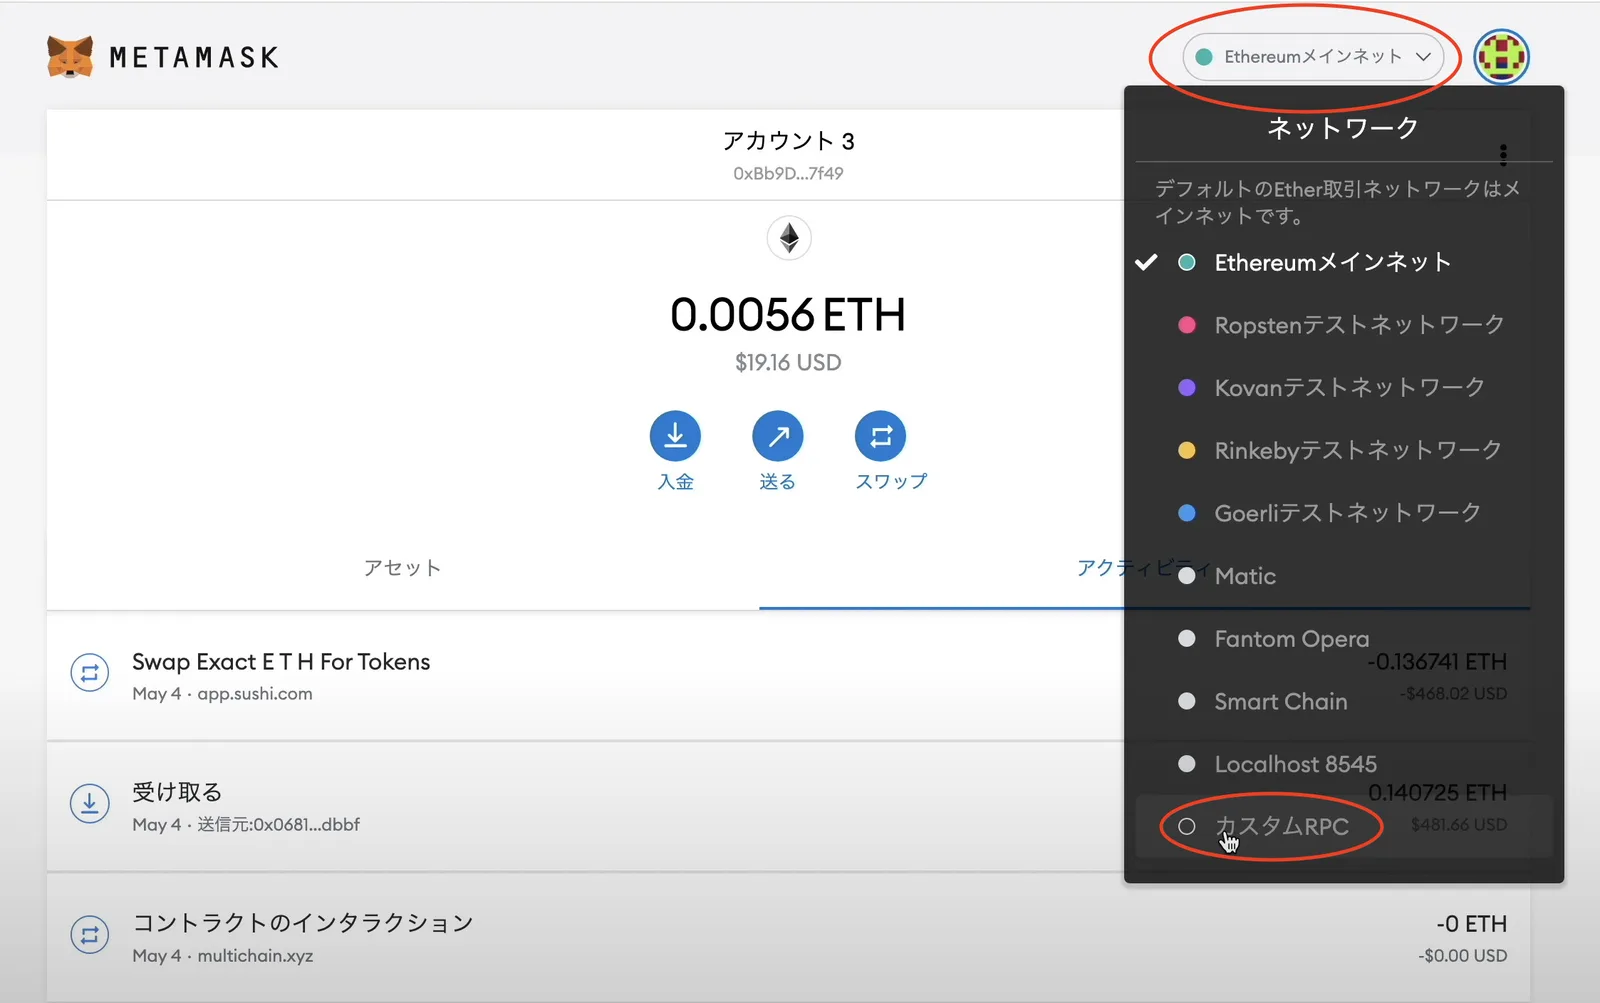This screenshot has height=1003, width=1600.
Task: Click the 送る send arrow button
Action: click(x=778, y=436)
